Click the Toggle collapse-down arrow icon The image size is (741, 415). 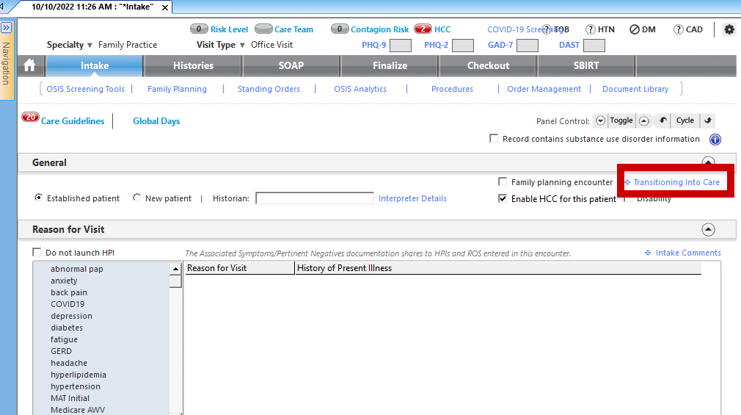(600, 121)
